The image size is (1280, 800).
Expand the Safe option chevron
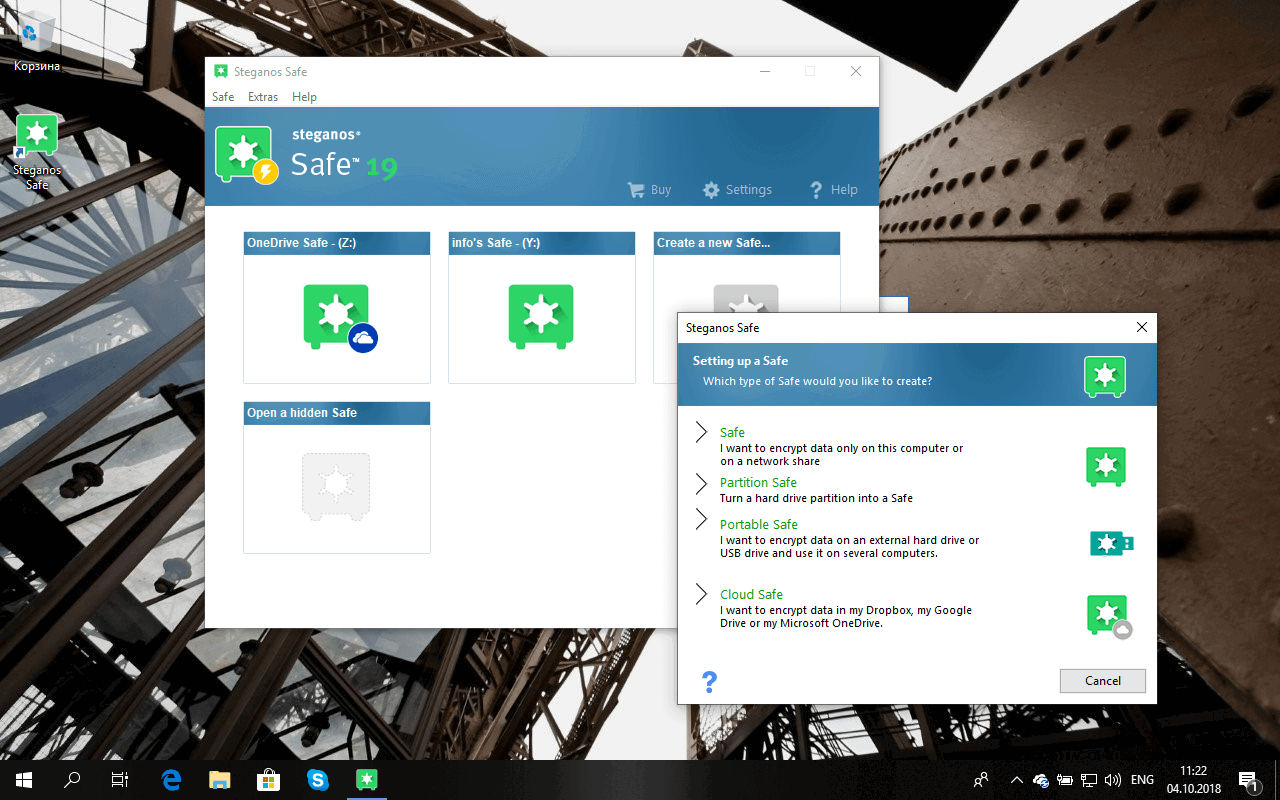pyautogui.click(x=701, y=432)
